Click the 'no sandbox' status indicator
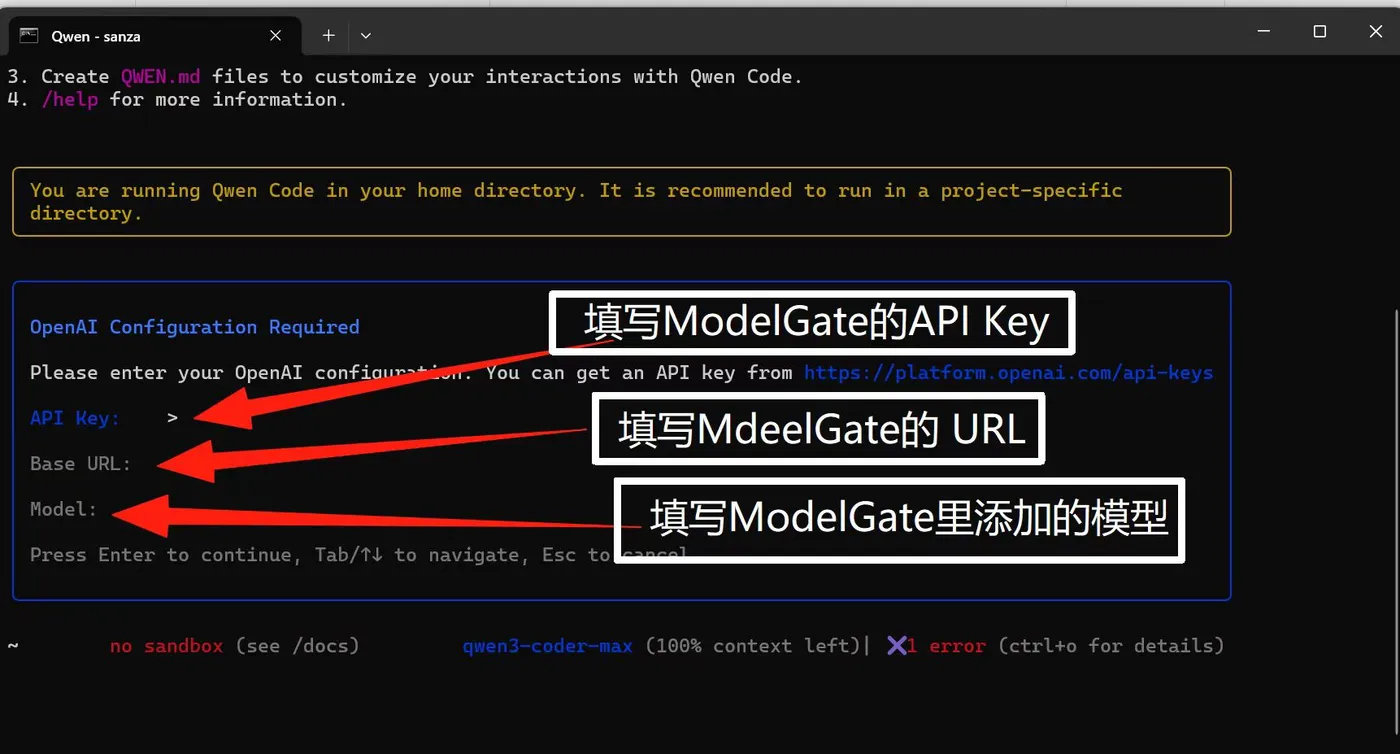The height and width of the screenshot is (754, 1400). (x=166, y=645)
